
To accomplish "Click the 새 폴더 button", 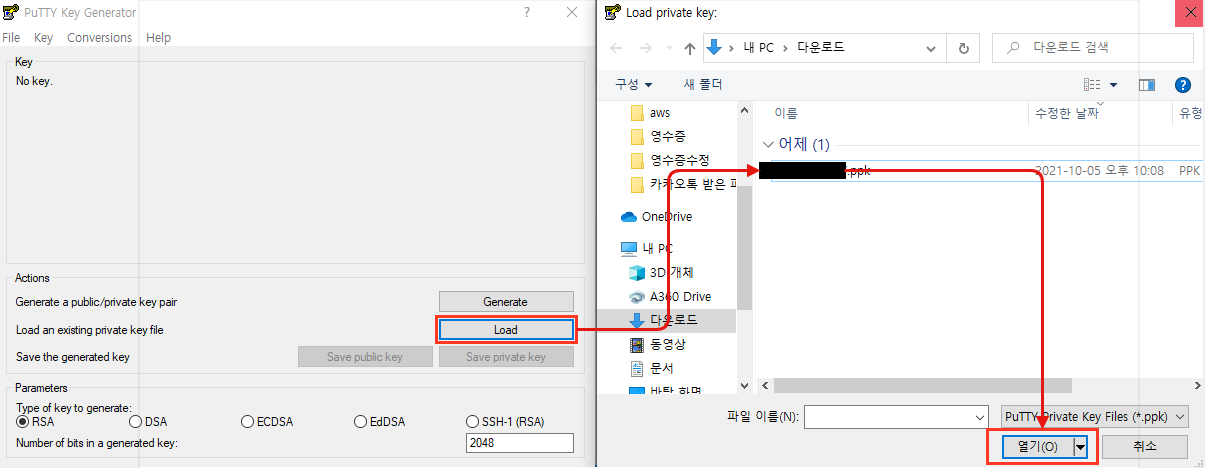I will pos(703,85).
